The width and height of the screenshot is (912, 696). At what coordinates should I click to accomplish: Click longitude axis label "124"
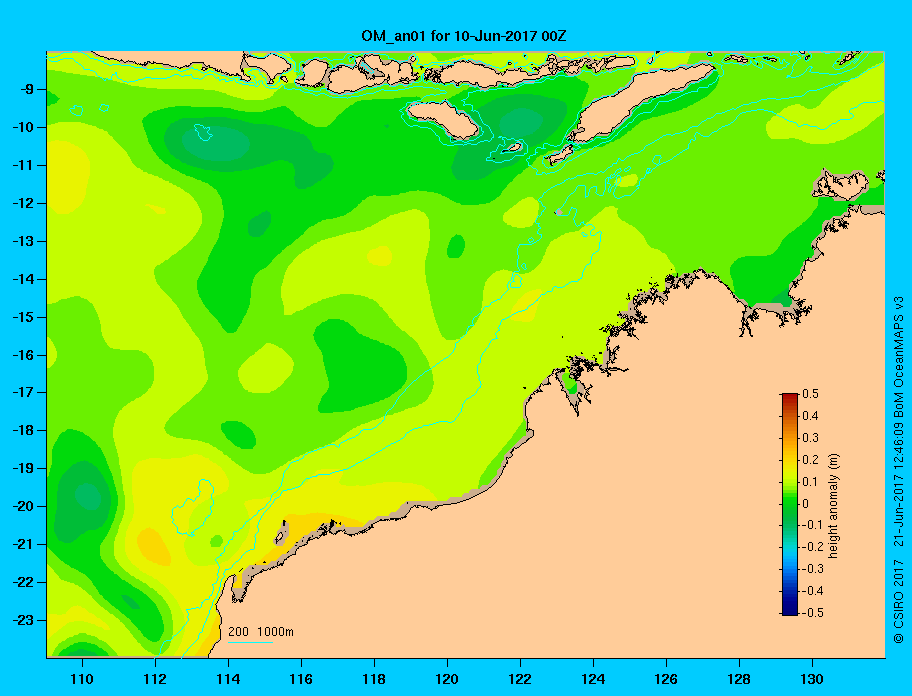[593, 679]
